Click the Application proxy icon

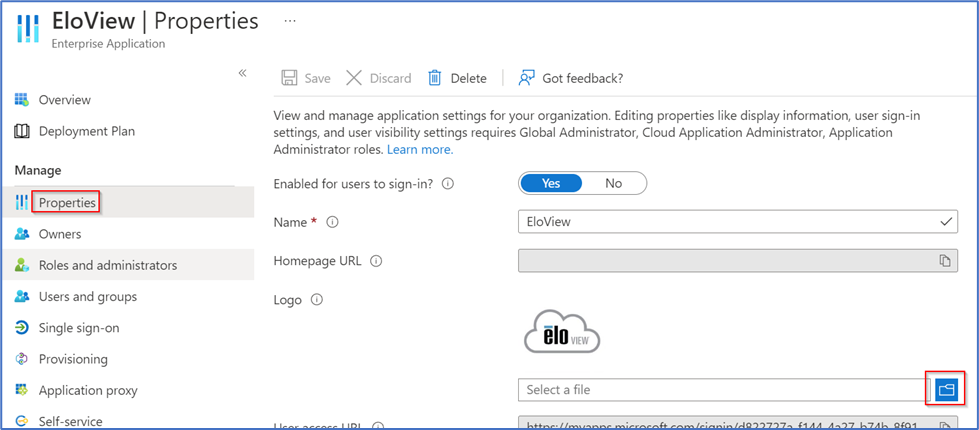(22, 391)
